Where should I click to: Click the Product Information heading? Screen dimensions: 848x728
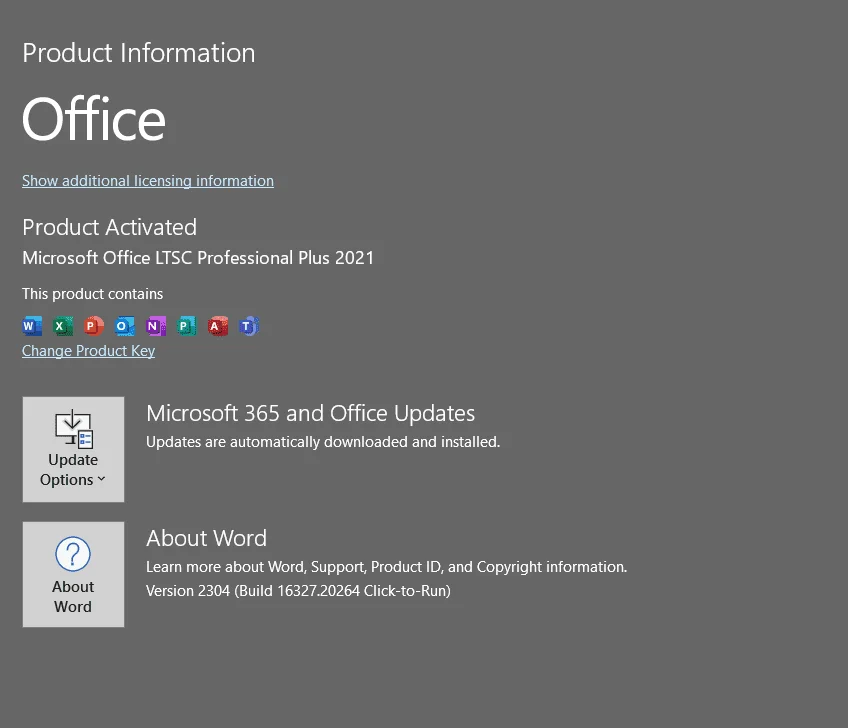tap(138, 53)
